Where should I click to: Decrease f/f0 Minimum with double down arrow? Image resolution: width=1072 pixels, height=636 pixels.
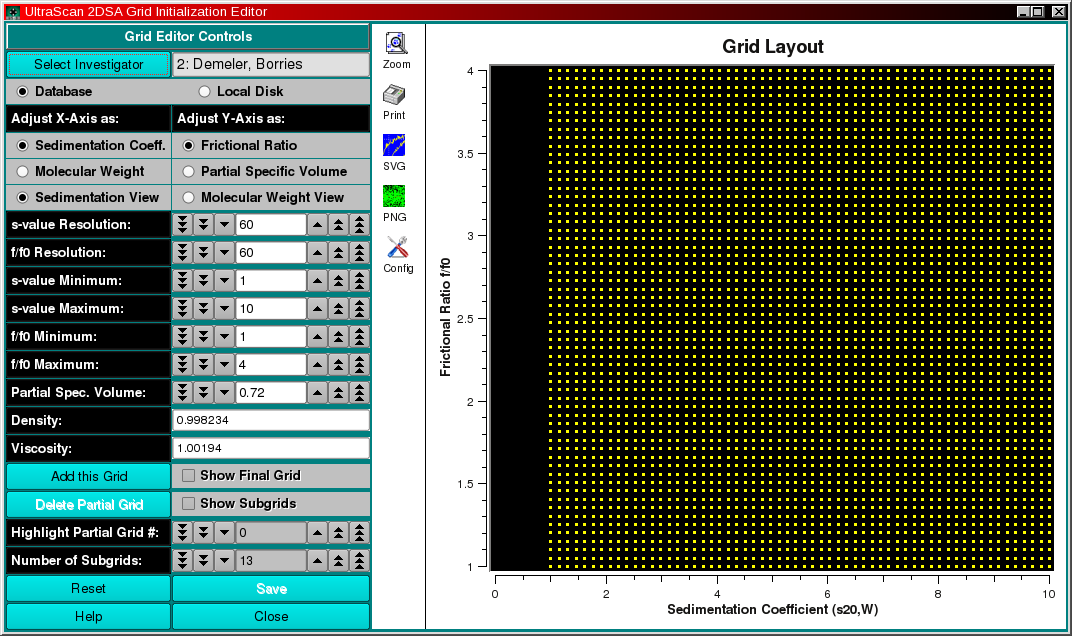(204, 337)
